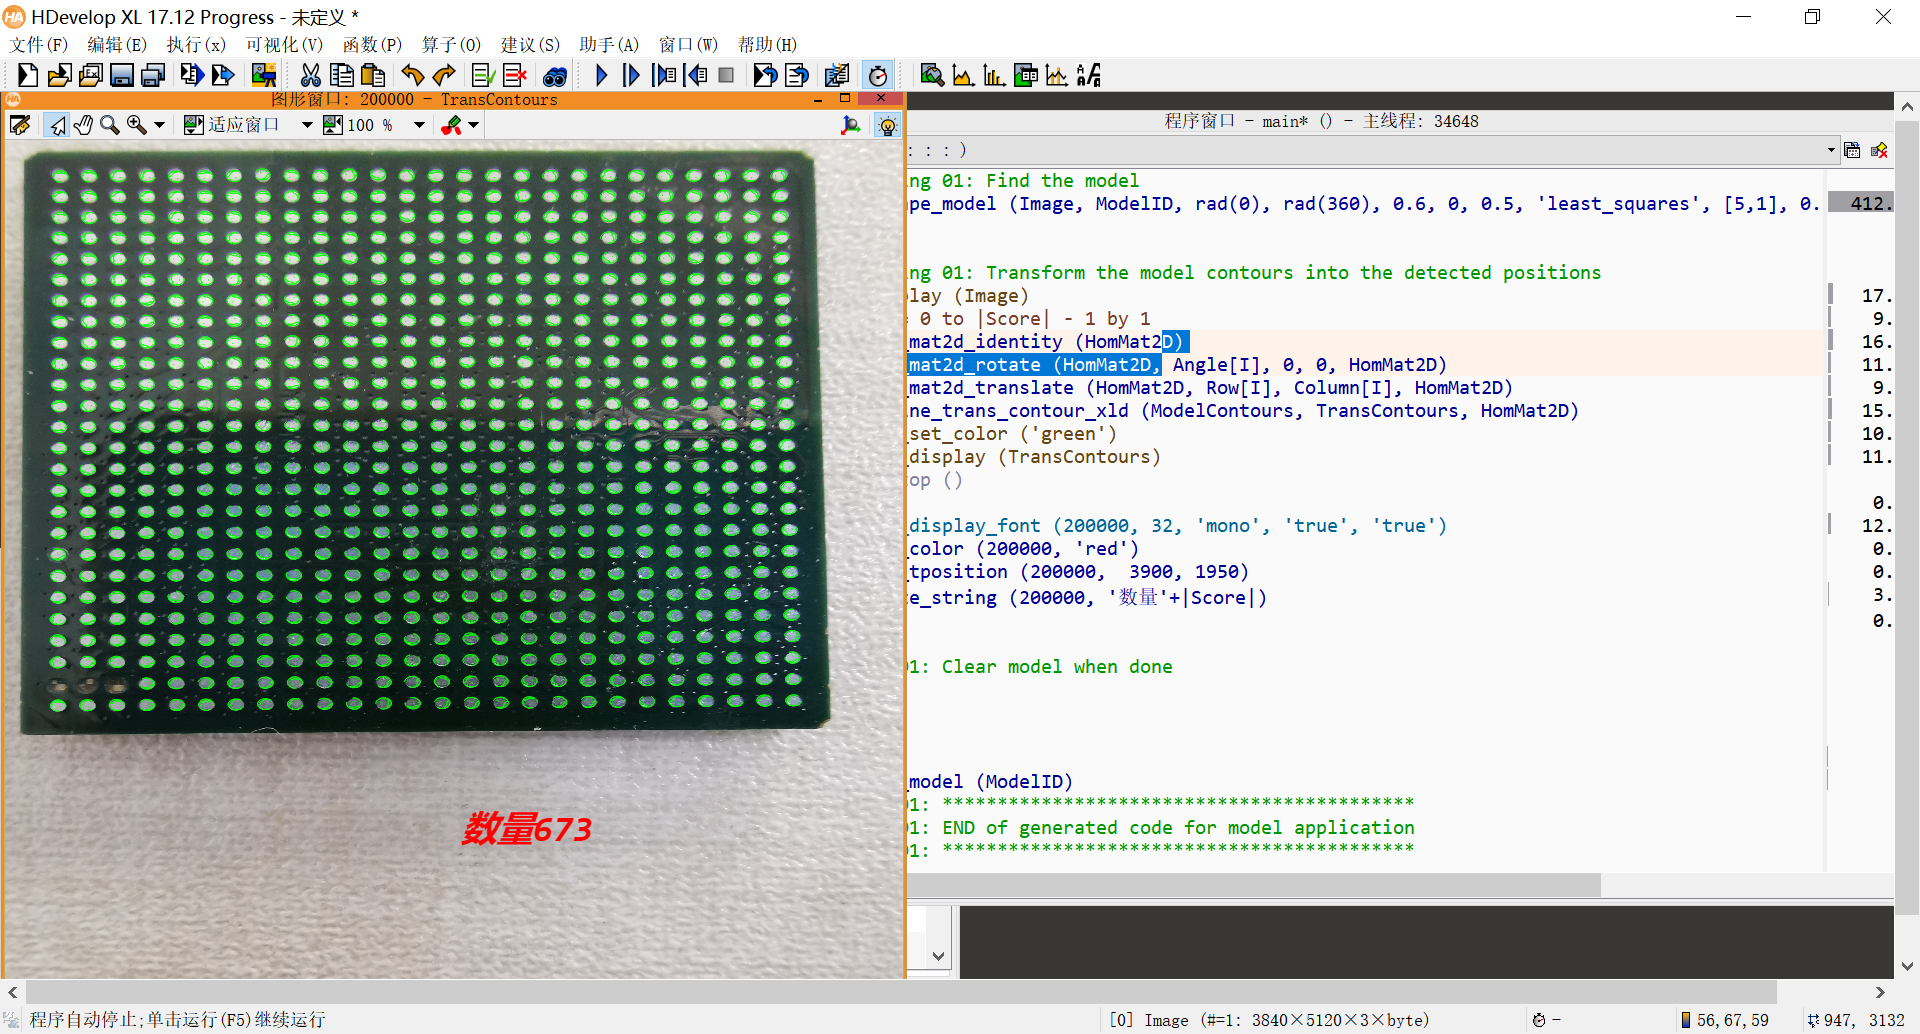Image resolution: width=1920 pixels, height=1034 pixels.
Task: Click the Undo arrow icon
Action: pos(412,75)
